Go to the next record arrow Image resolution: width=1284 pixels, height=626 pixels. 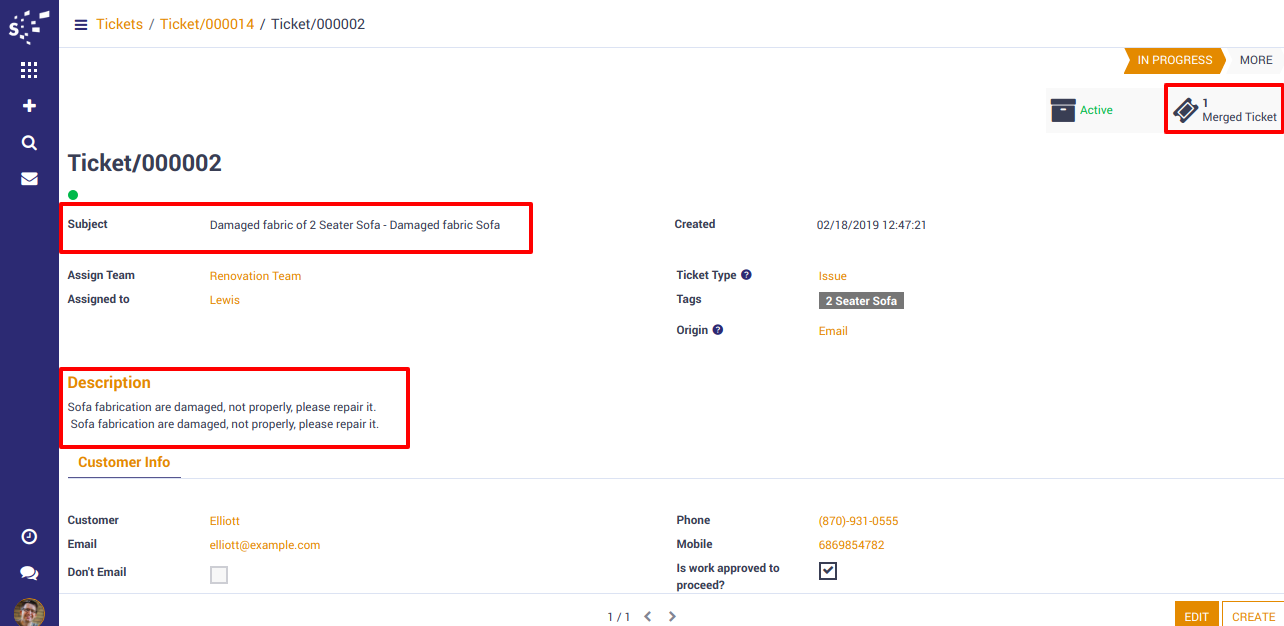pyautogui.click(x=672, y=617)
